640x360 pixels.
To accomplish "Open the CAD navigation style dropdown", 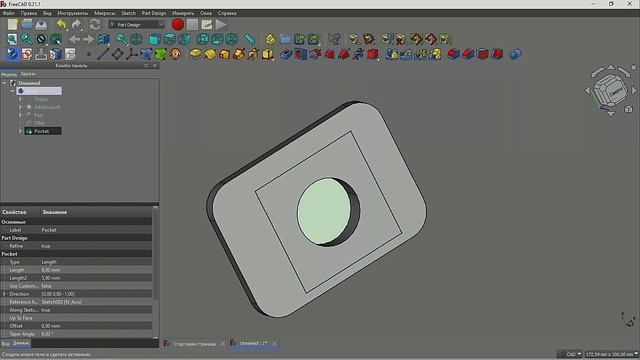I will coord(570,354).
